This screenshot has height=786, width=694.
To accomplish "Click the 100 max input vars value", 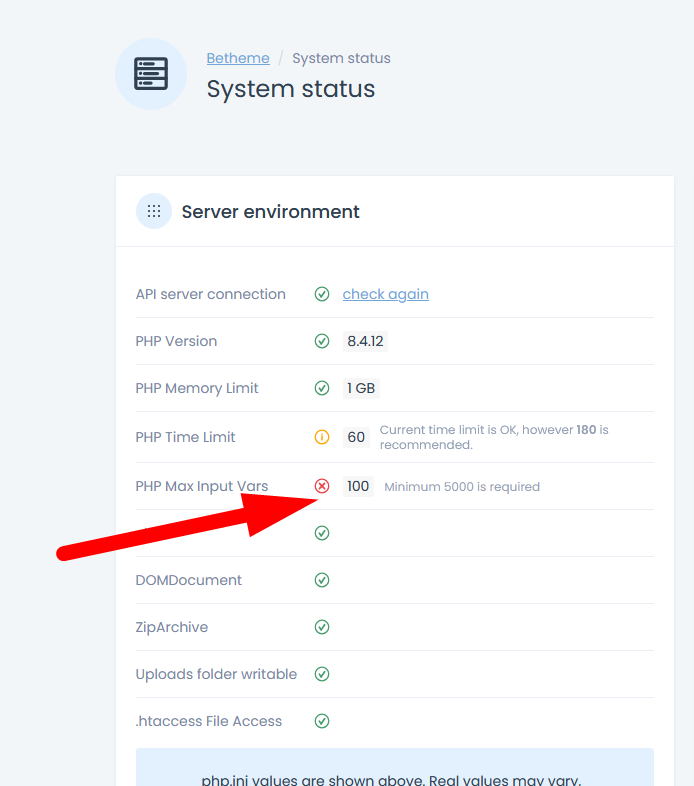I will [358, 487].
